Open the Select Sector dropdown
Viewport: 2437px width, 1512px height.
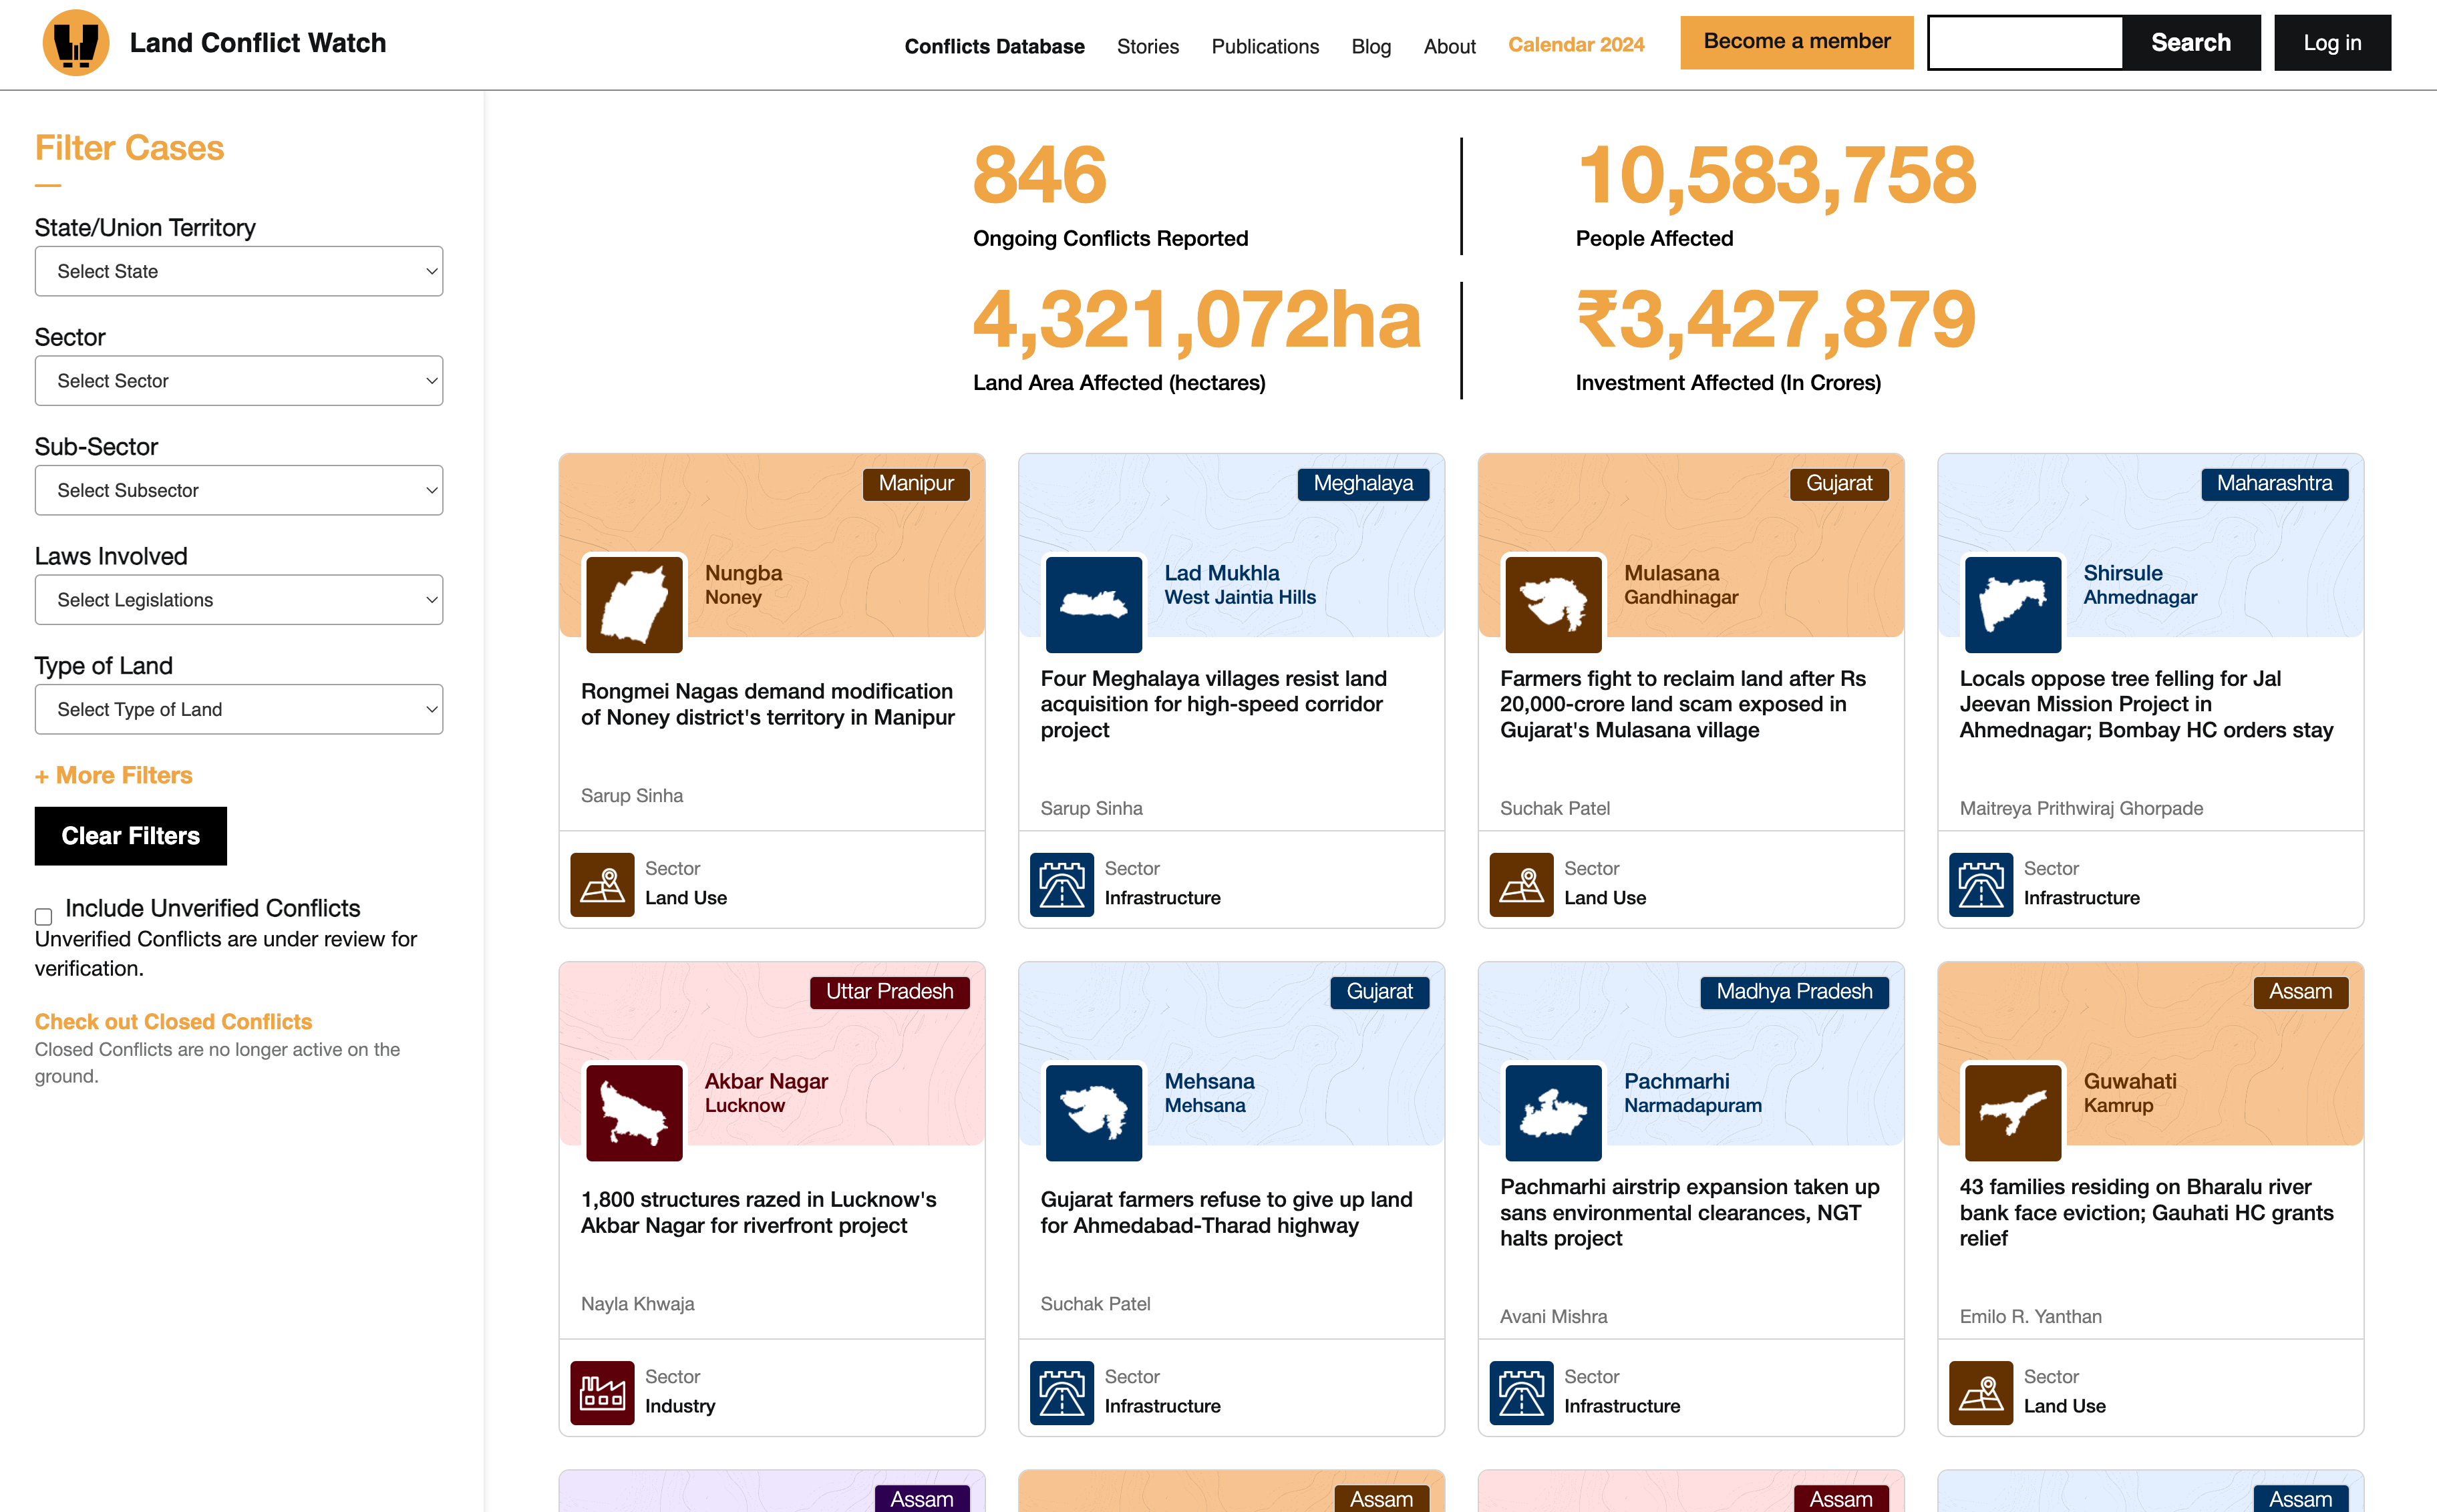[x=238, y=381]
